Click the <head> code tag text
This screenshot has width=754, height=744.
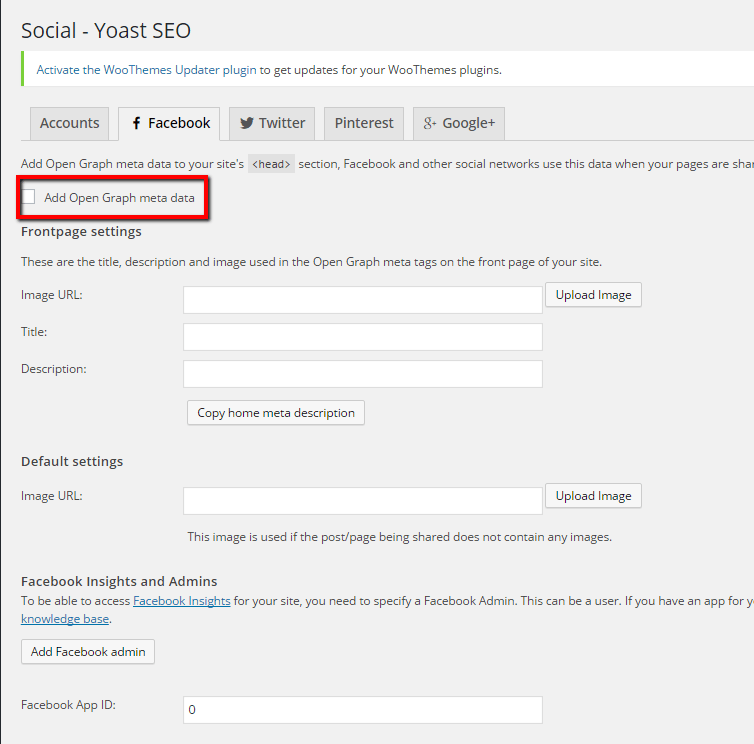click(x=272, y=164)
